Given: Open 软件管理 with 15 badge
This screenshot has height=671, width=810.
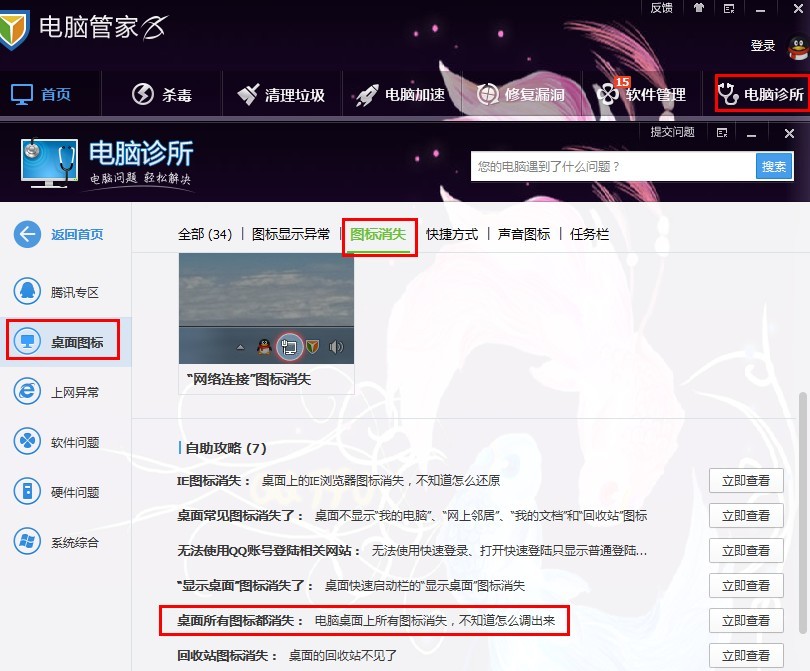Looking at the screenshot, I should point(641,94).
